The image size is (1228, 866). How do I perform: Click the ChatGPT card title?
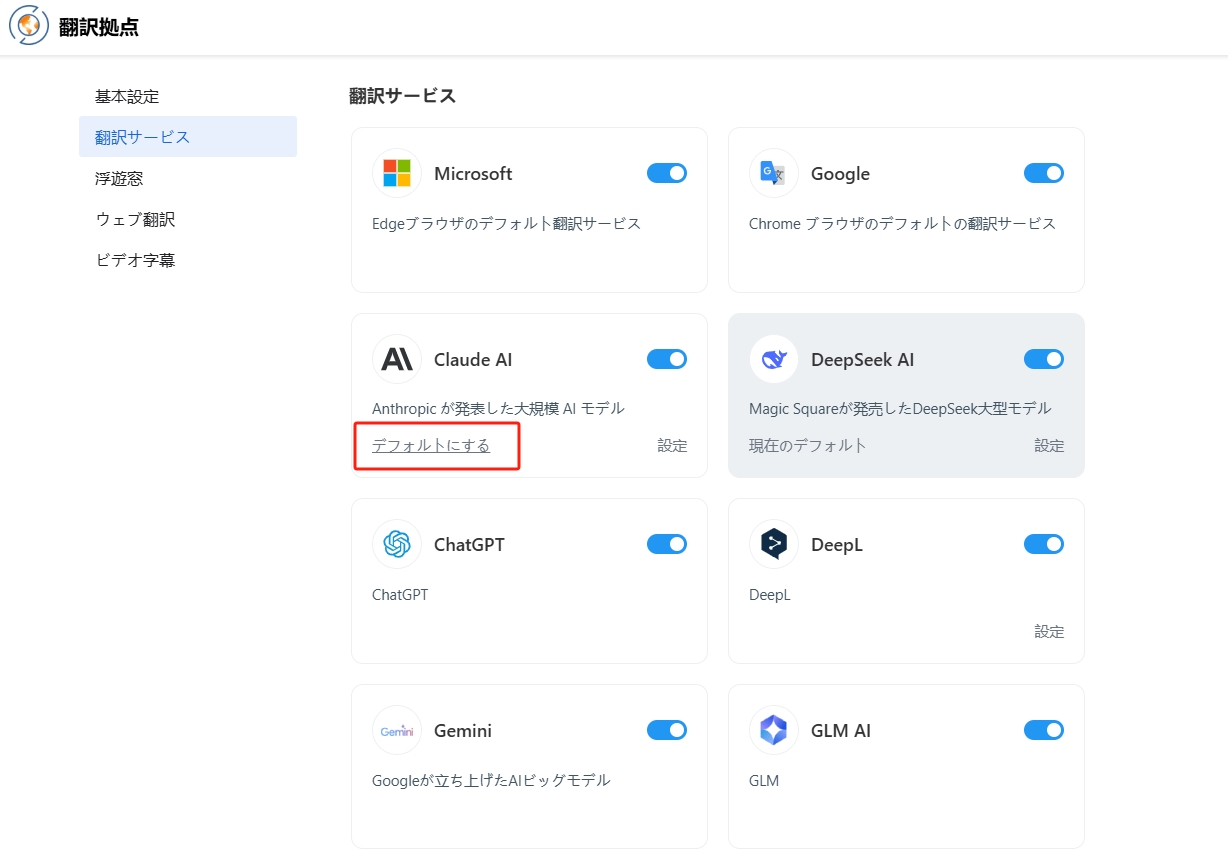(x=469, y=545)
